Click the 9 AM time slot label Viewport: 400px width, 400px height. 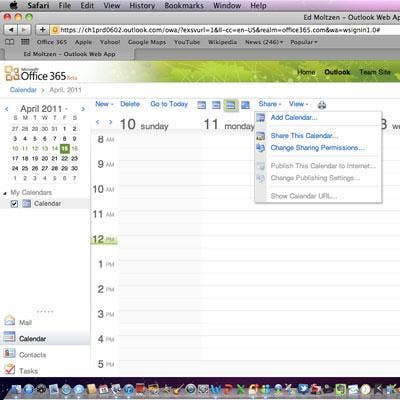(x=106, y=164)
